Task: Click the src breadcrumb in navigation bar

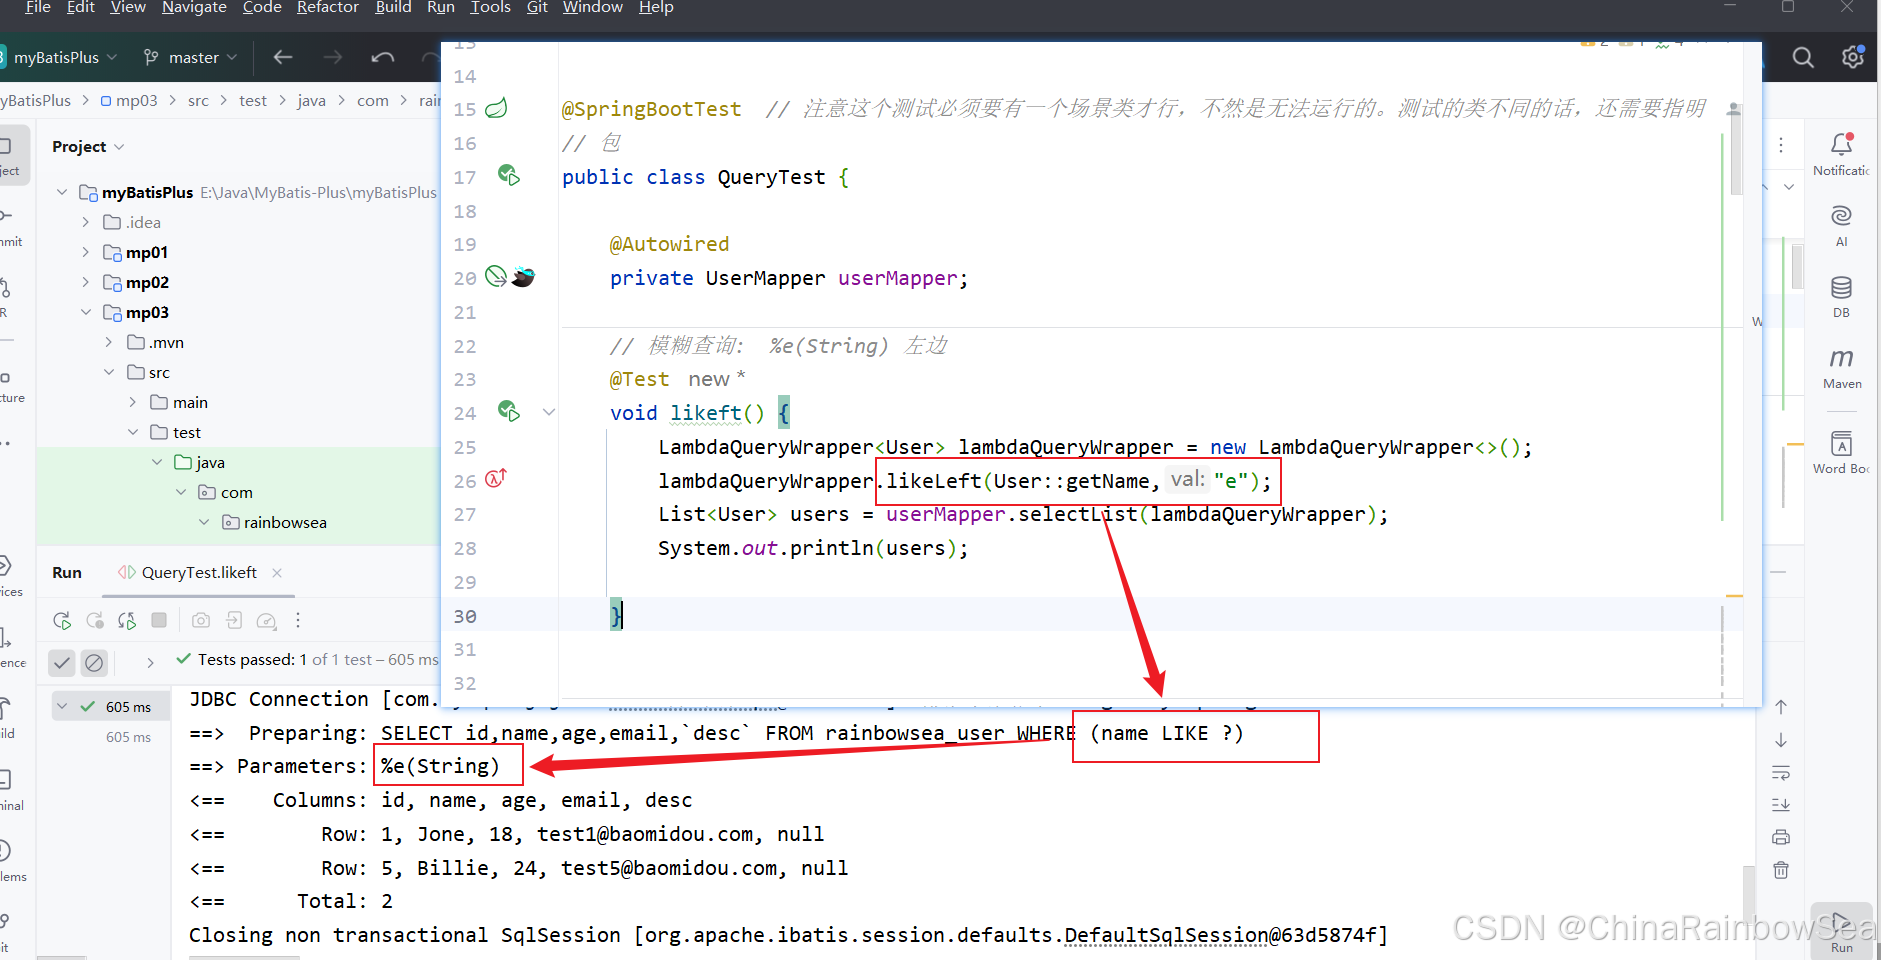Action: click(x=198, y=100)
